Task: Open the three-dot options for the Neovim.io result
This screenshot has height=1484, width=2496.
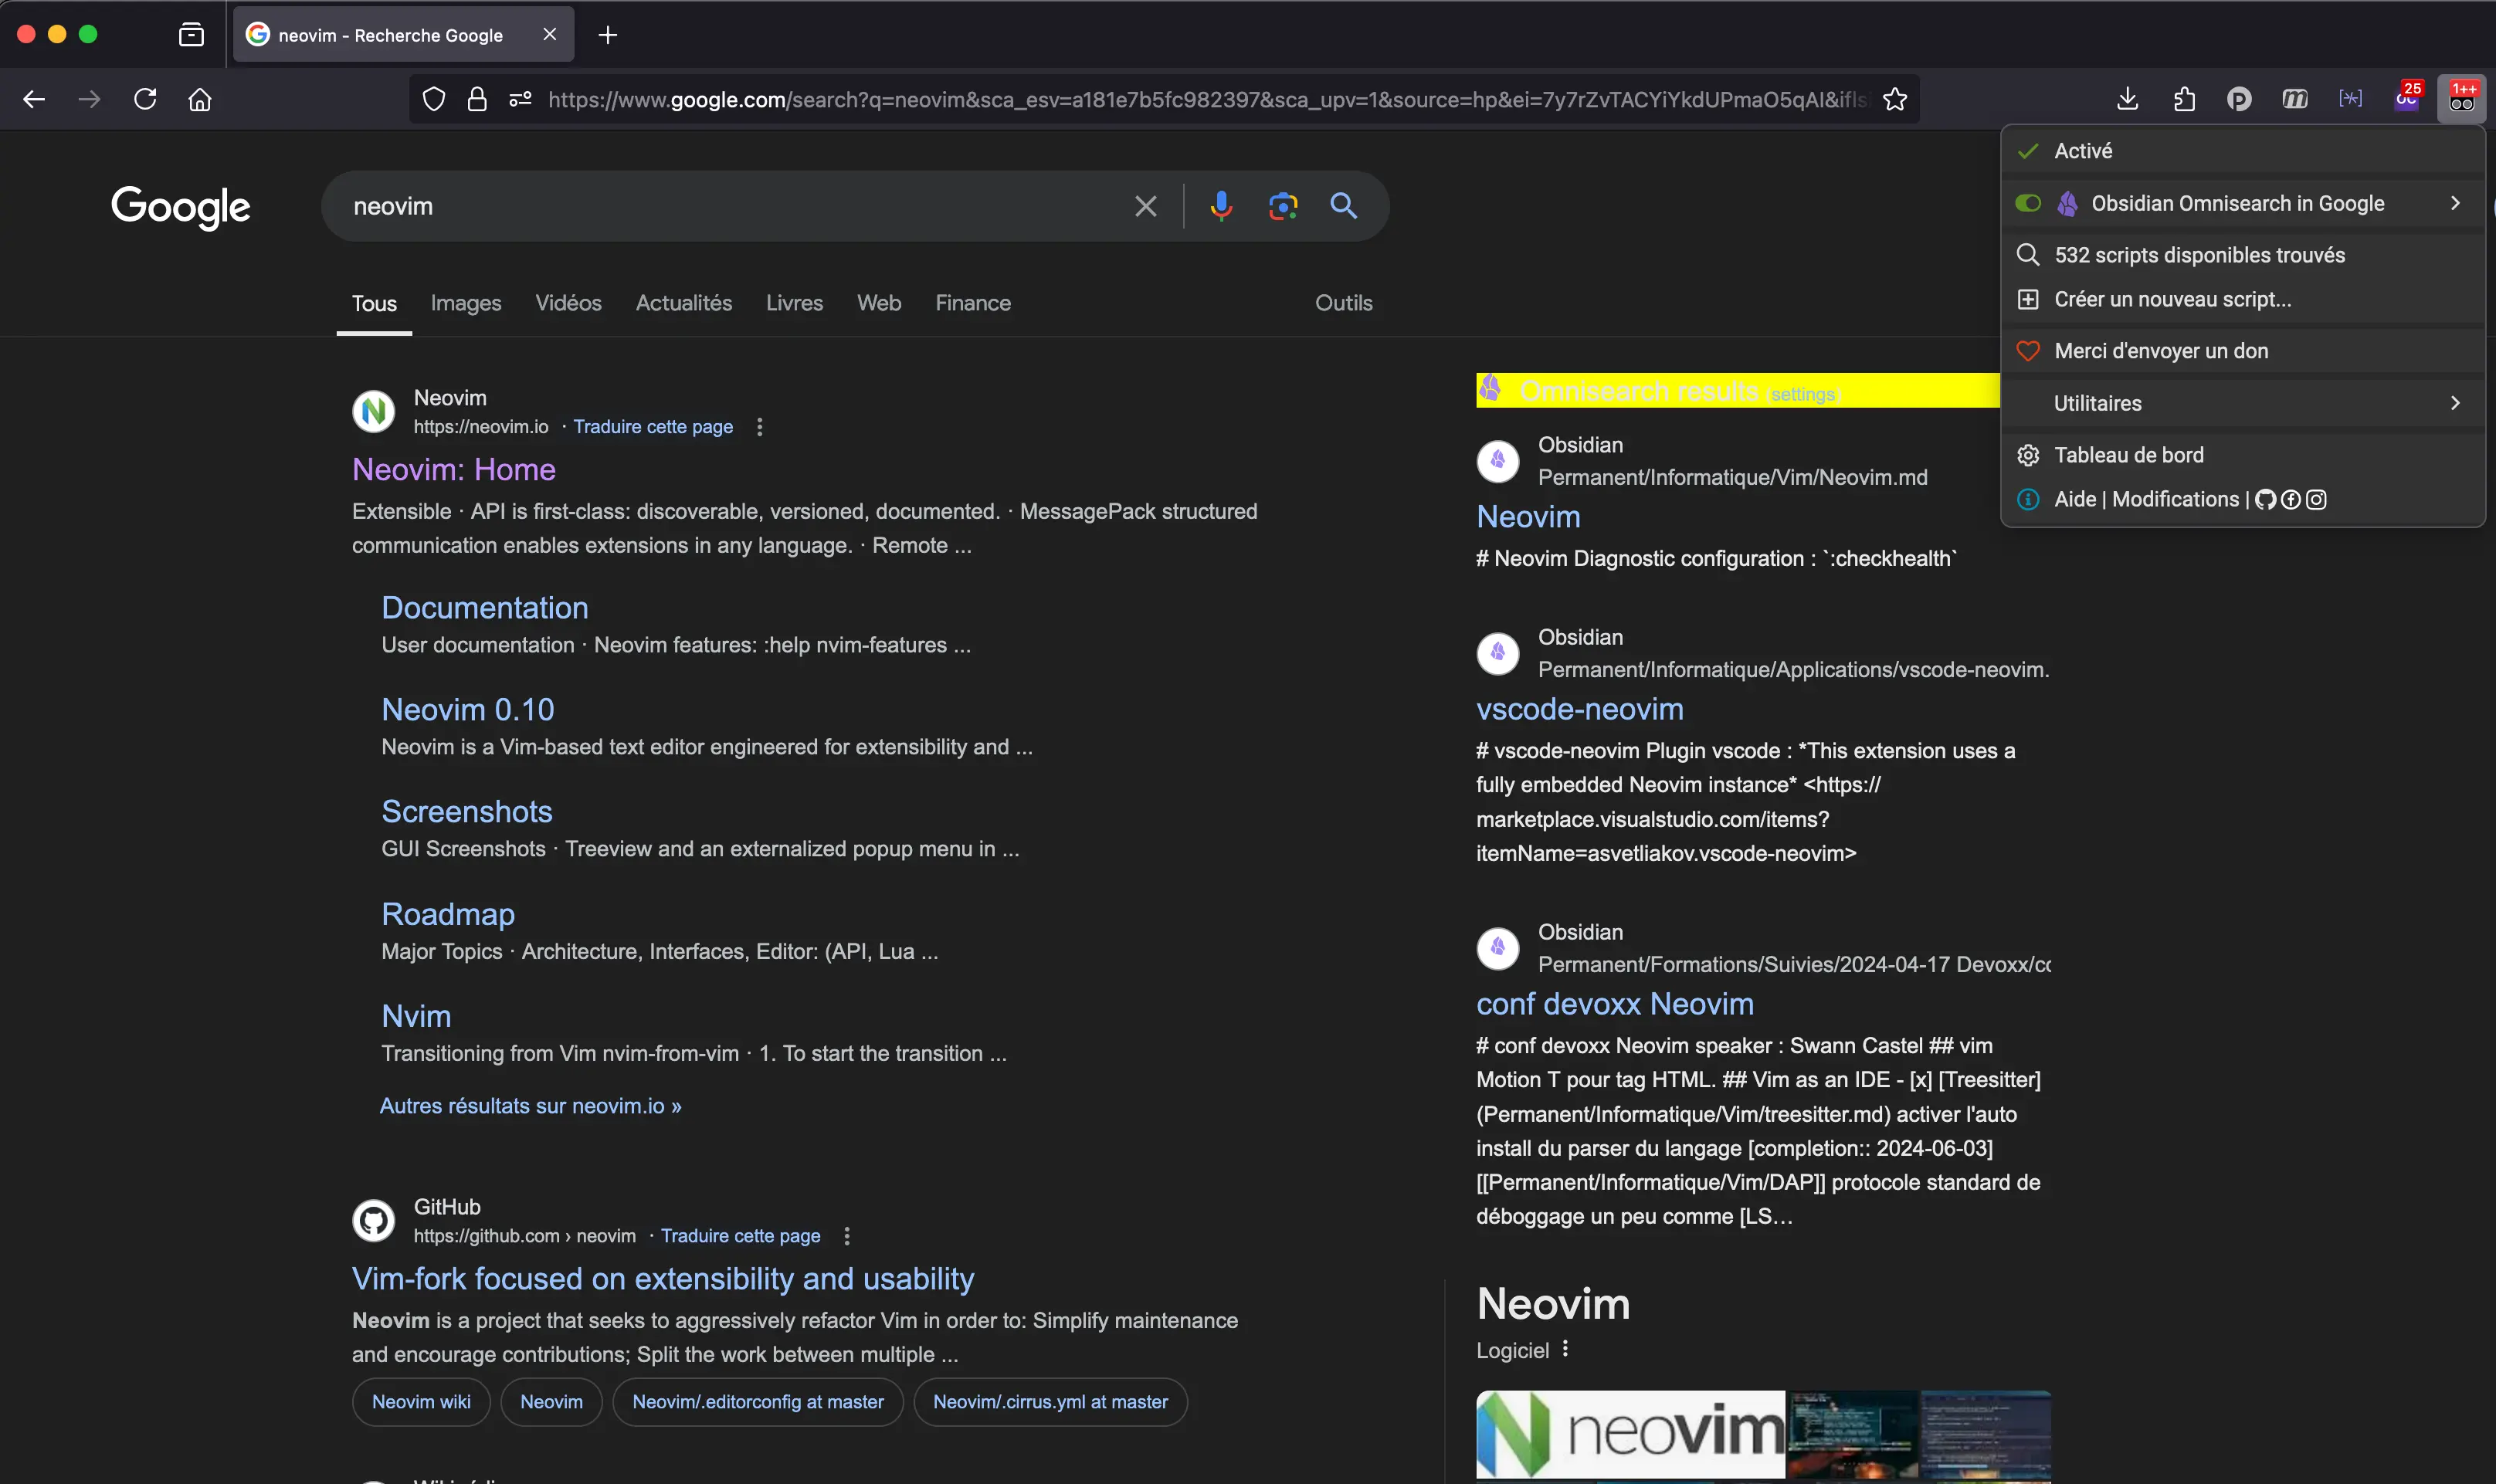Action: 760,427
